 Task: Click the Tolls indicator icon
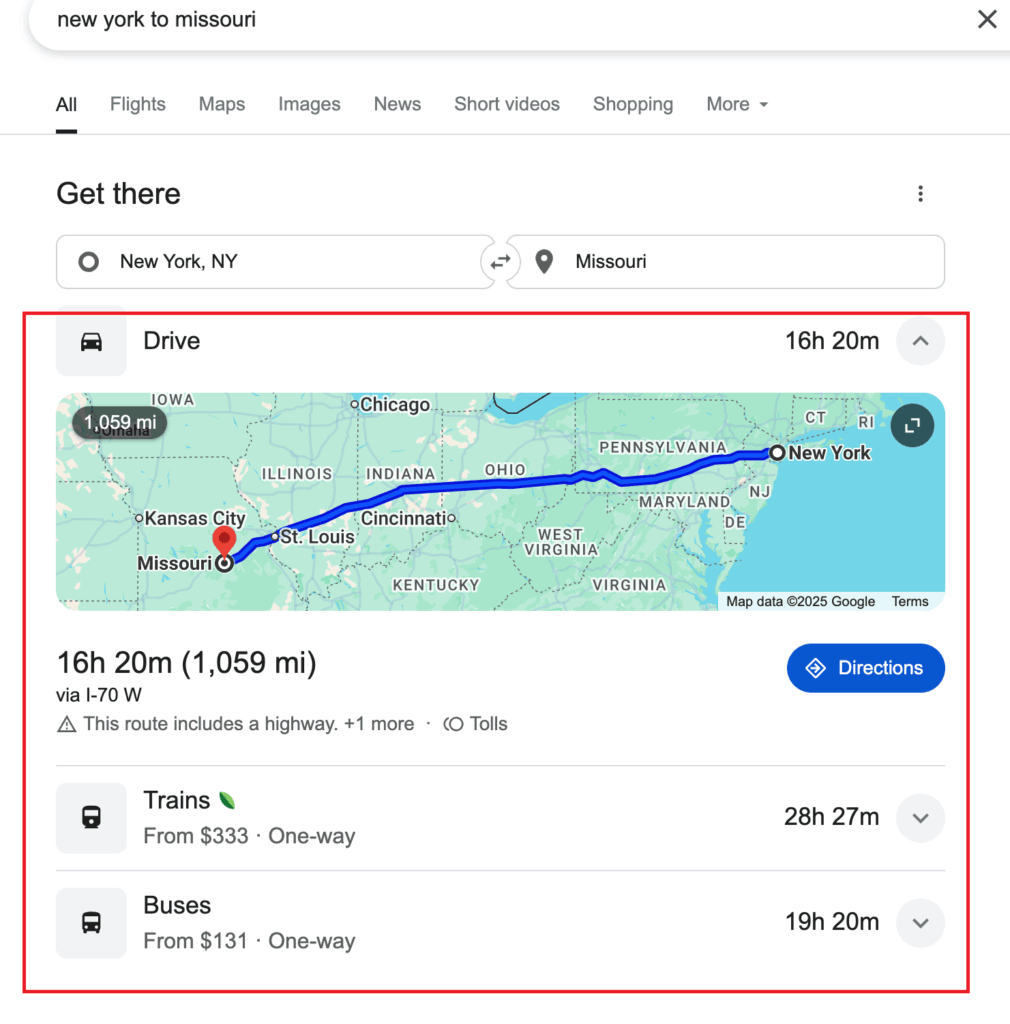[453, 724]
